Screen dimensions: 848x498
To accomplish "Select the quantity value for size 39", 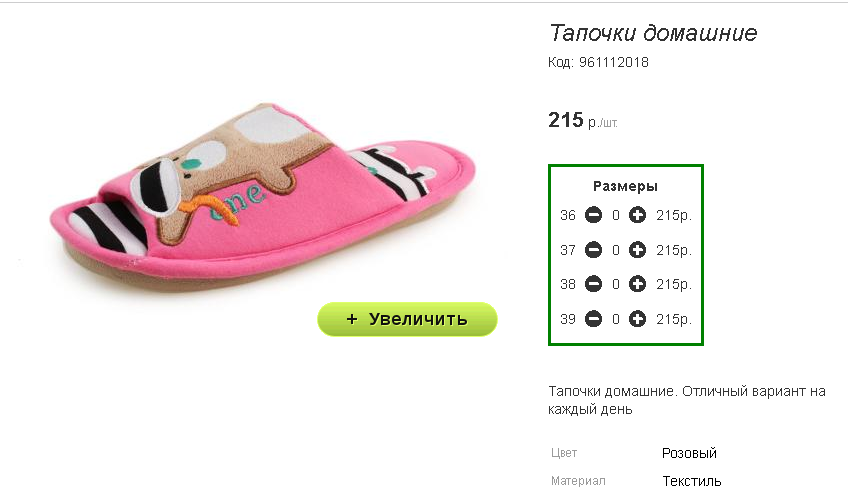I will click(615, 319).
